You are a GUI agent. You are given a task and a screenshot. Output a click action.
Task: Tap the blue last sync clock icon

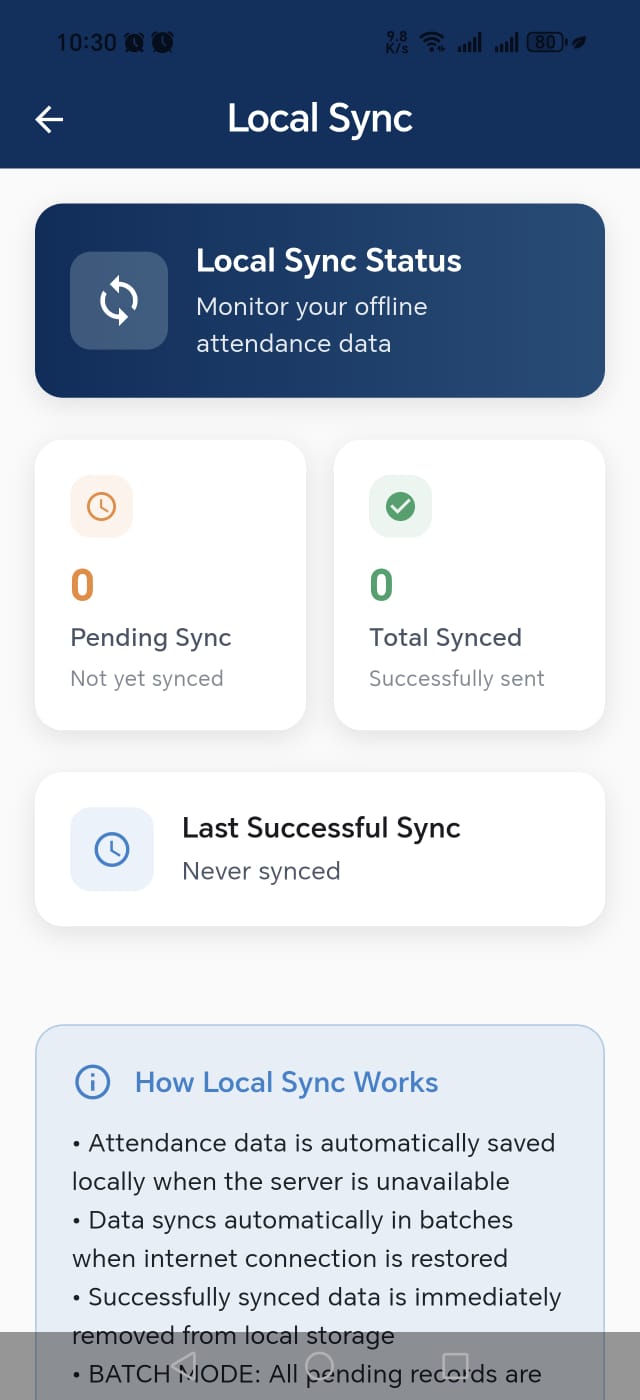pyautogui.click(x=112, y=849)
